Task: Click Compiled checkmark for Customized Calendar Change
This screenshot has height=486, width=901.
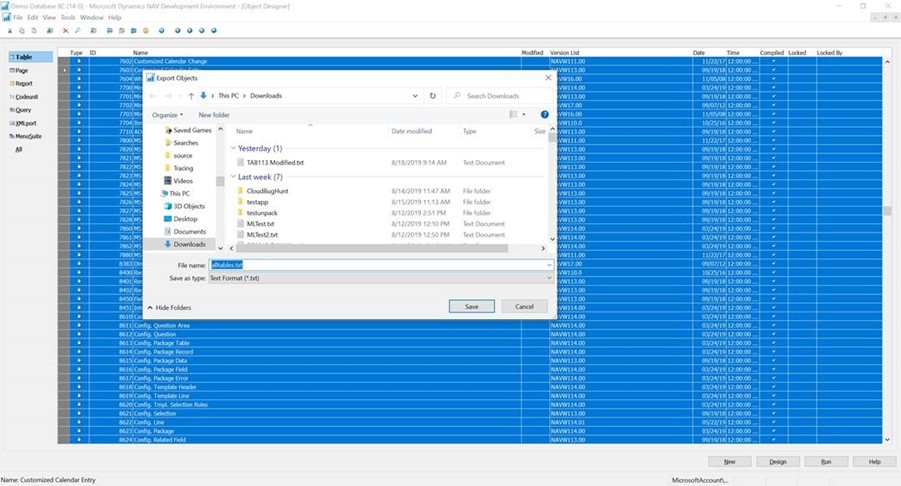Action: tap(773, 61)
